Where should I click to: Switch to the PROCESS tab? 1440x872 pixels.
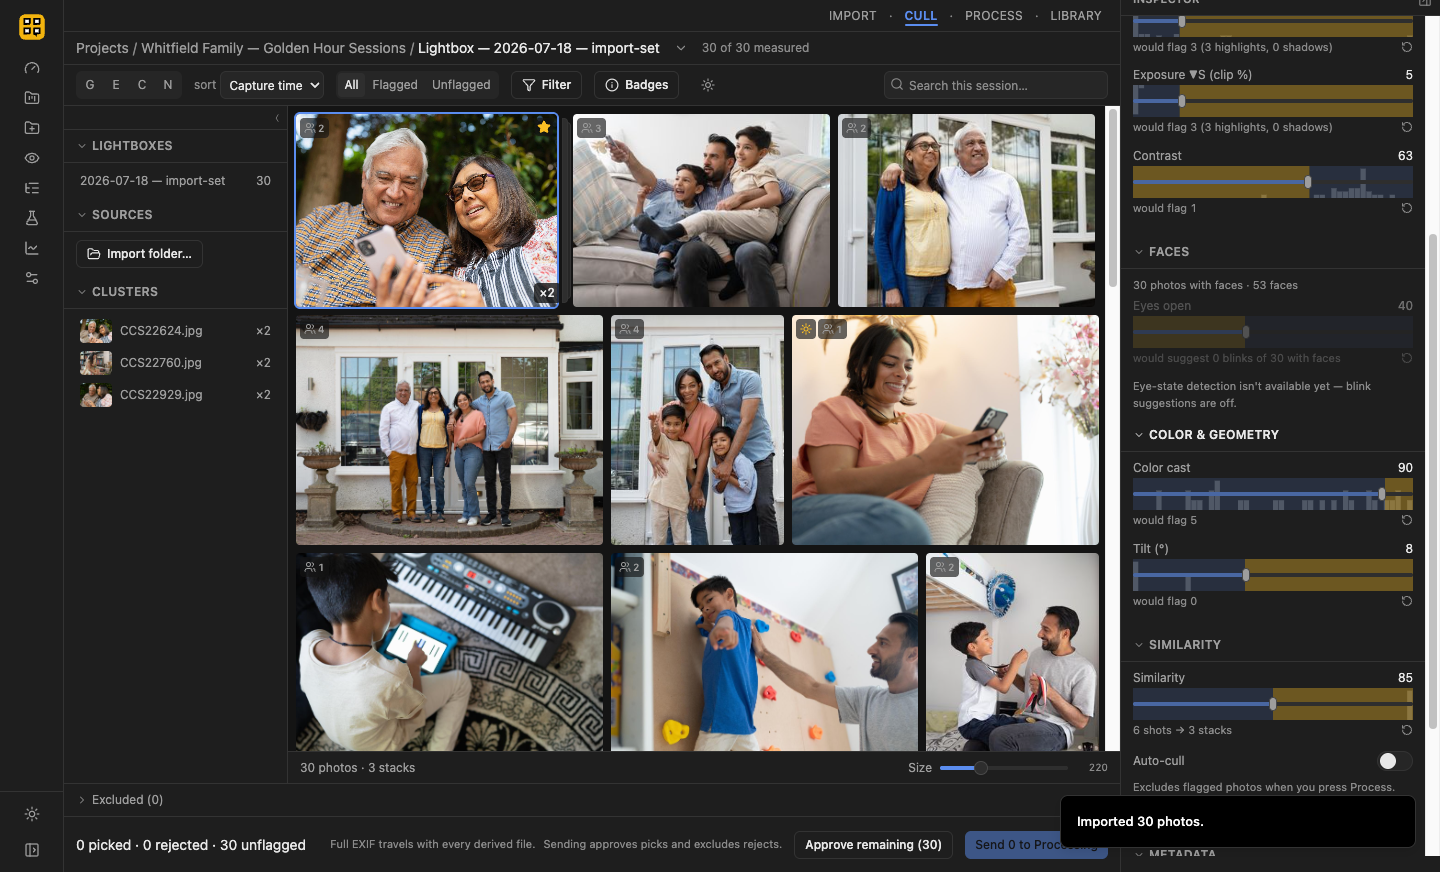coord(994,16)
